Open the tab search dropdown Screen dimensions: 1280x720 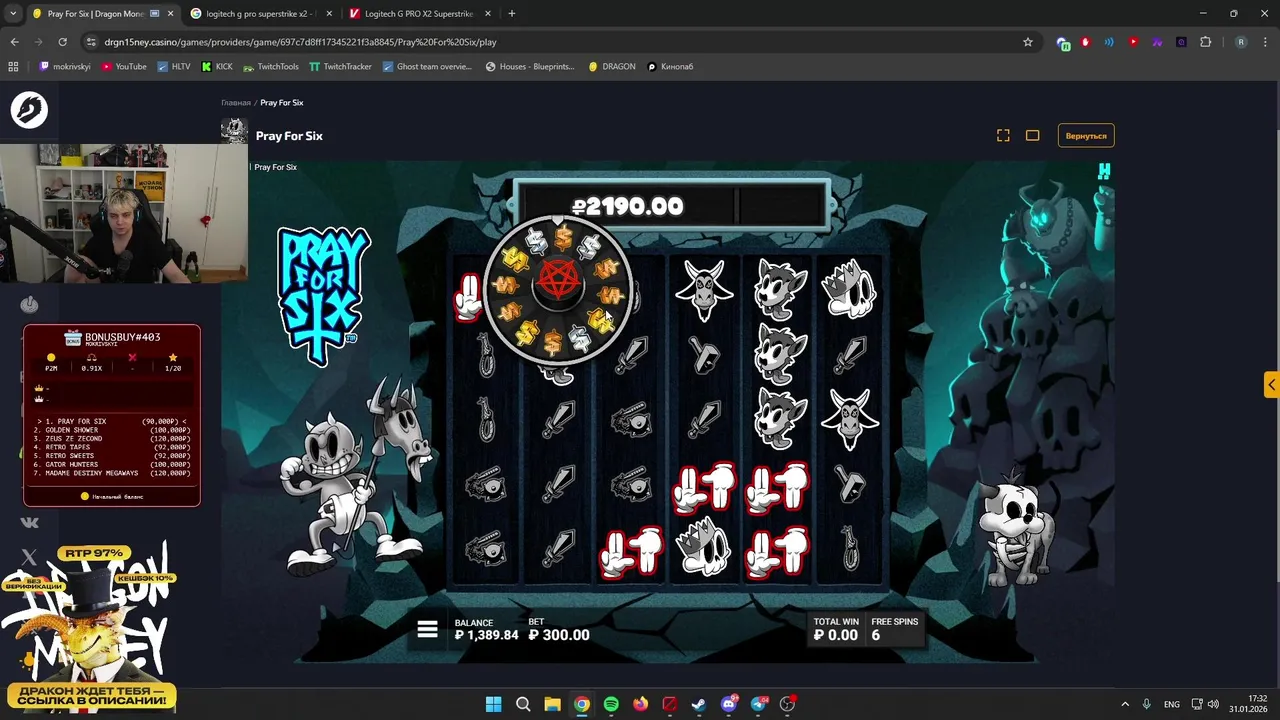pyautogui.click(x=13, y=14)
